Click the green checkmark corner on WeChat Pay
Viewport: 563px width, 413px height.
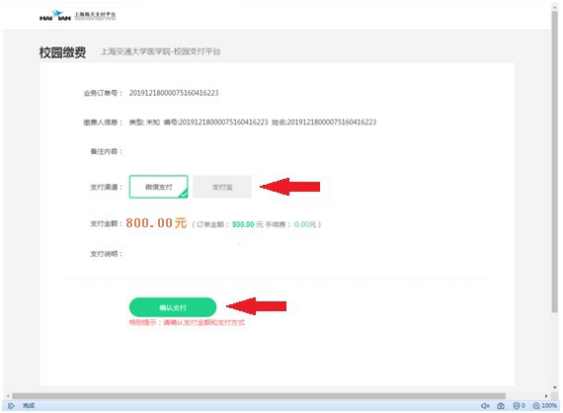click(x=183, y=194)
